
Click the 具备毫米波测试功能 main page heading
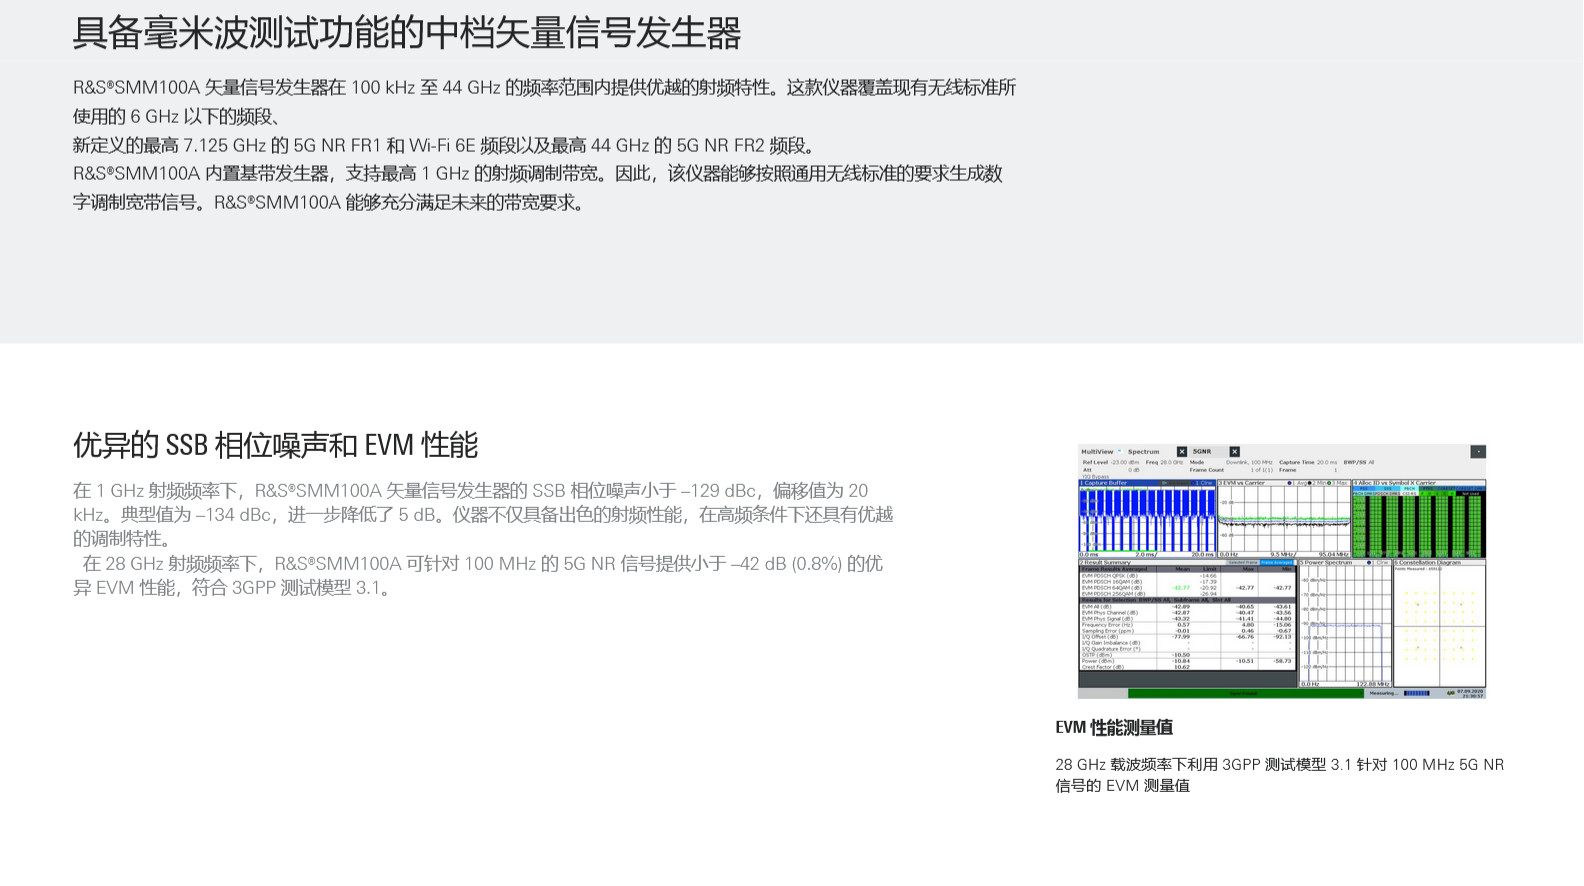[406, 33]
